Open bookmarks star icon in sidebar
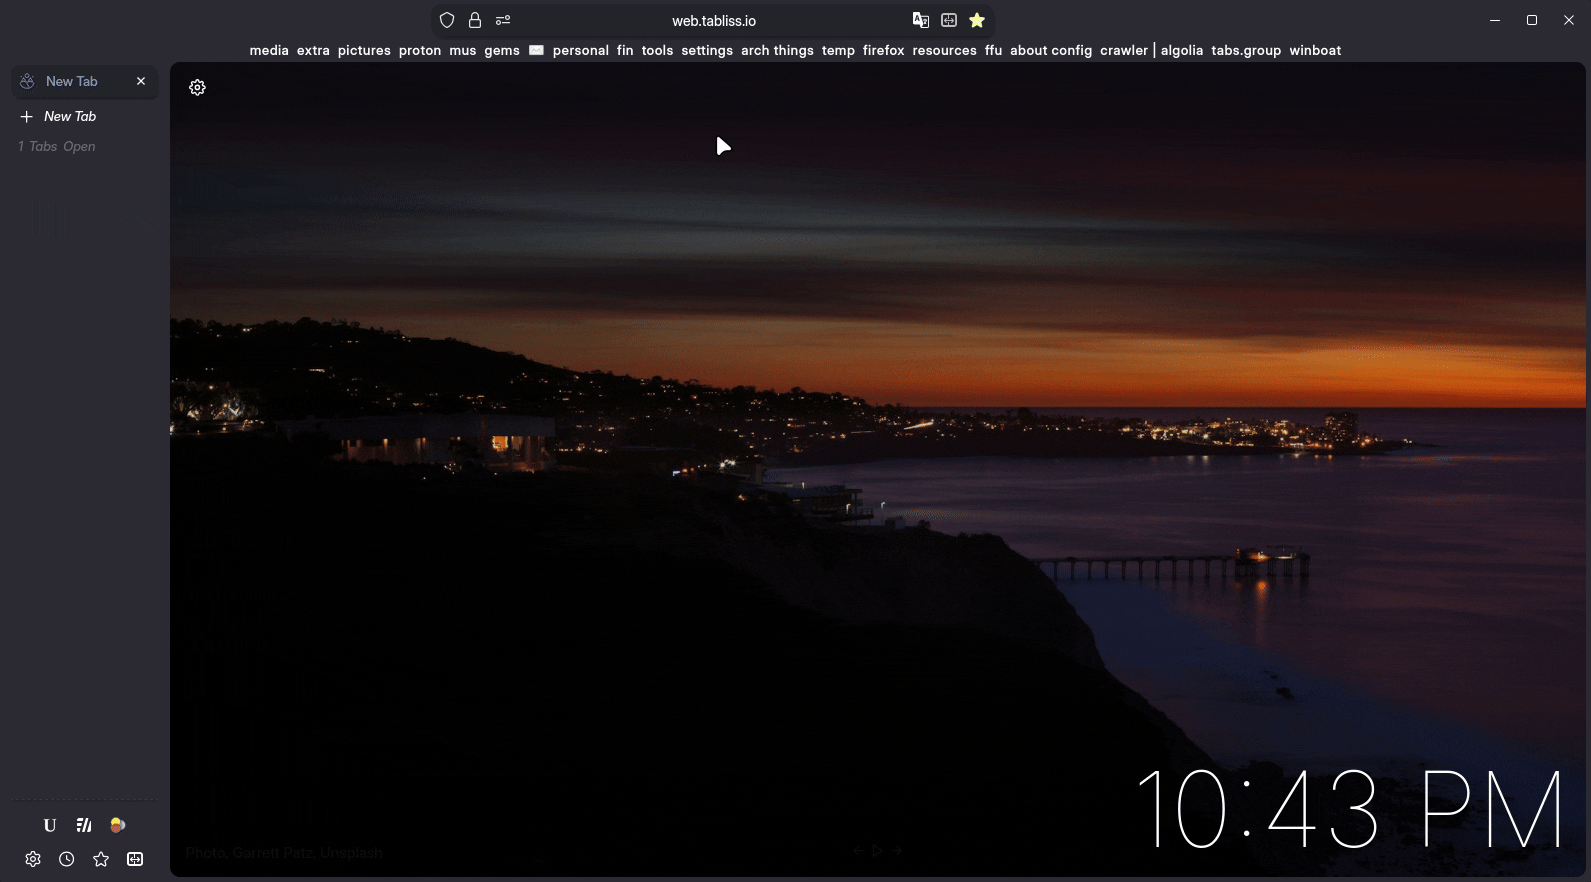Viewport: 1591px width, 882px height. coord(101,859)
